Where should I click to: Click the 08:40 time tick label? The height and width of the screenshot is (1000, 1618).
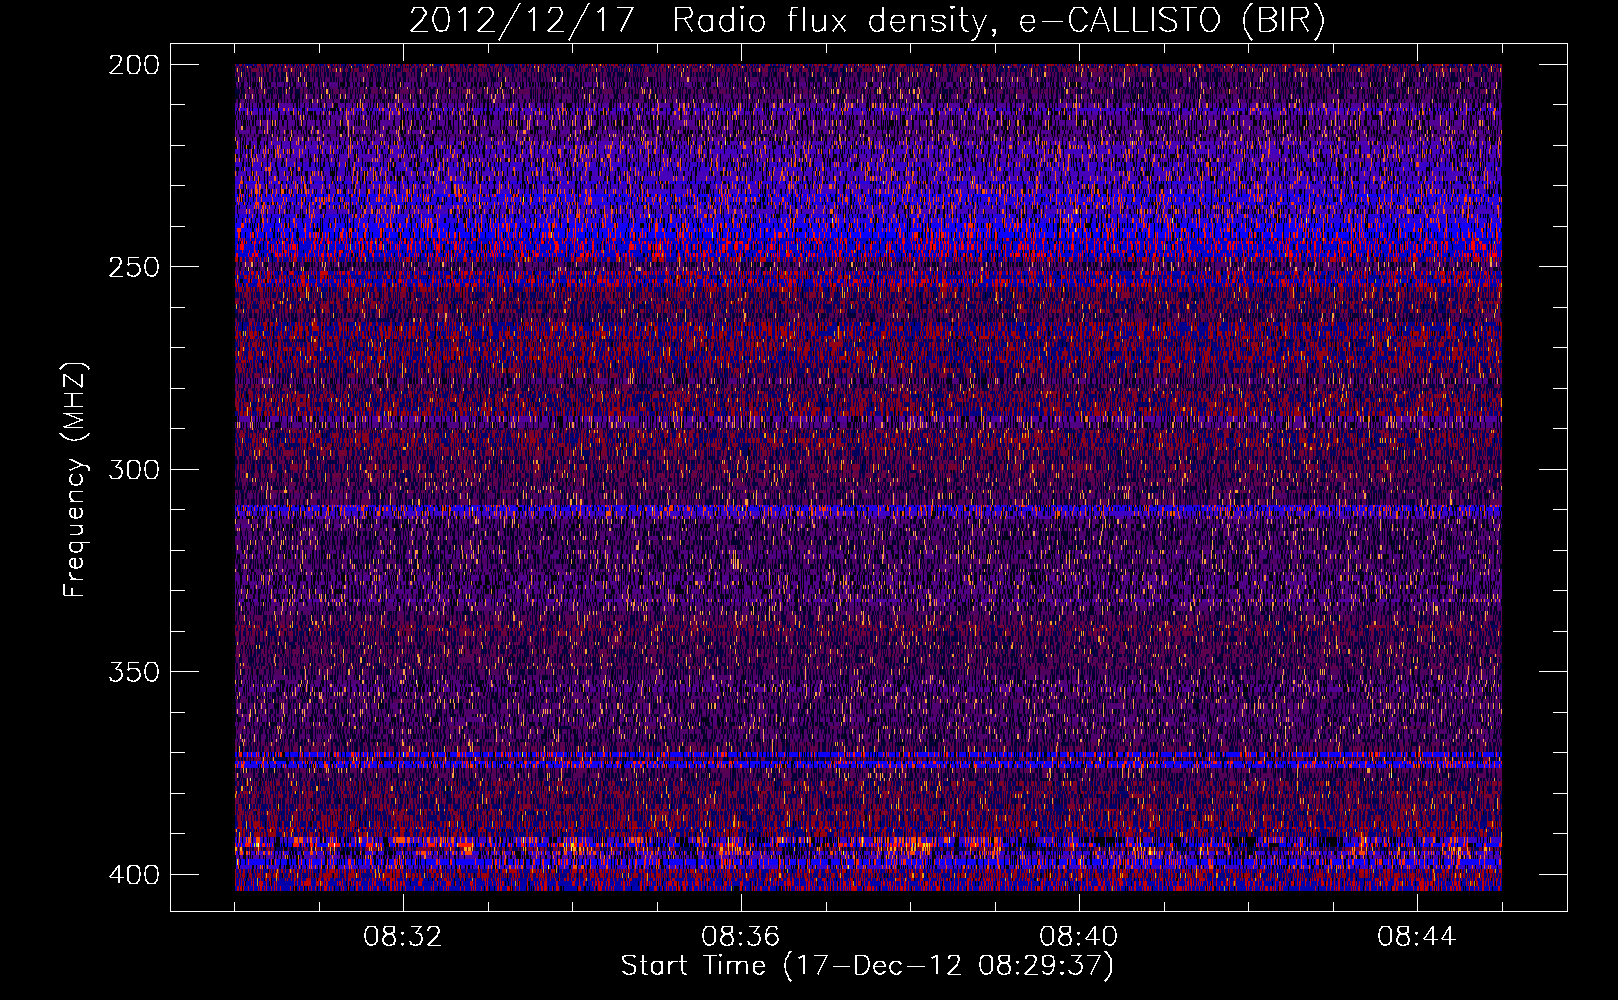1079,937
